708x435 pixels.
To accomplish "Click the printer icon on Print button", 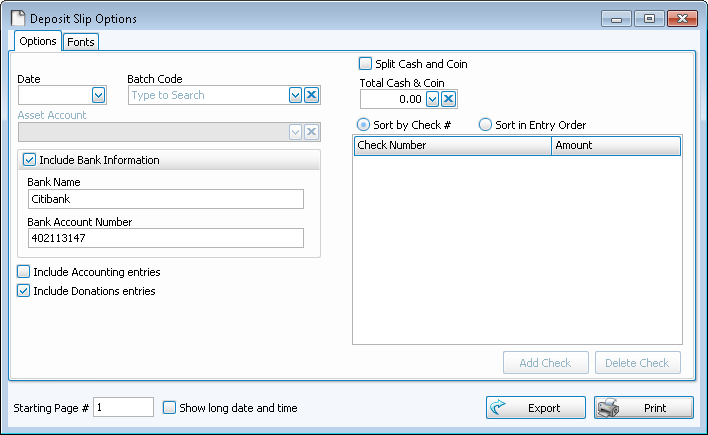I will (609, 408).
